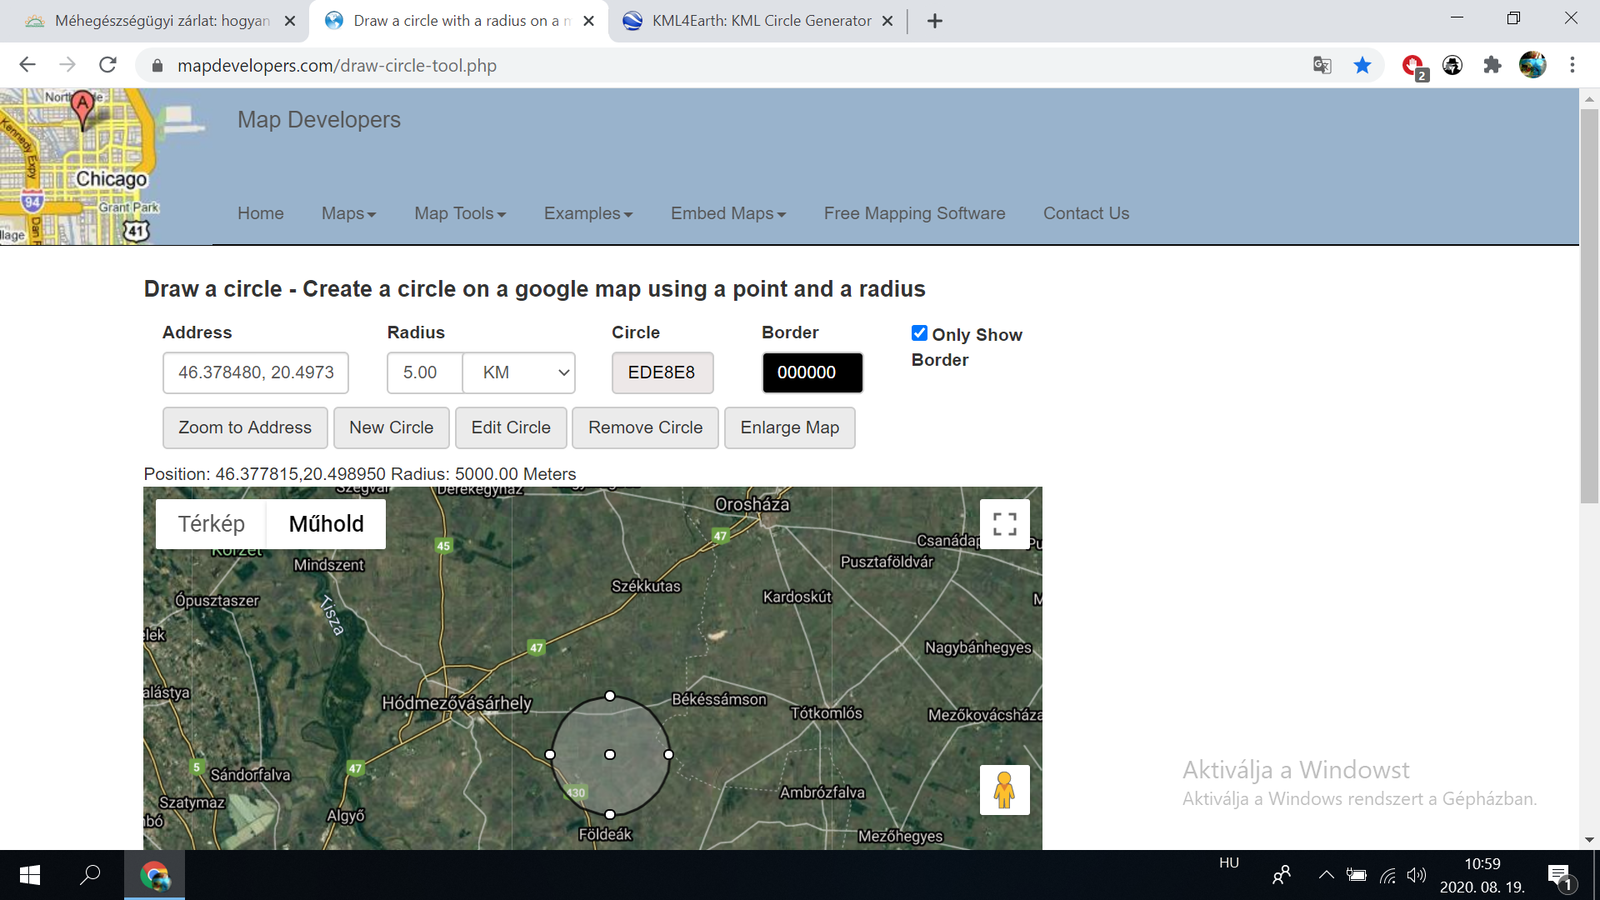Screen dimensions: 1600x900
Task: Click the circle's right edge handle
Action: coord(669,755)
